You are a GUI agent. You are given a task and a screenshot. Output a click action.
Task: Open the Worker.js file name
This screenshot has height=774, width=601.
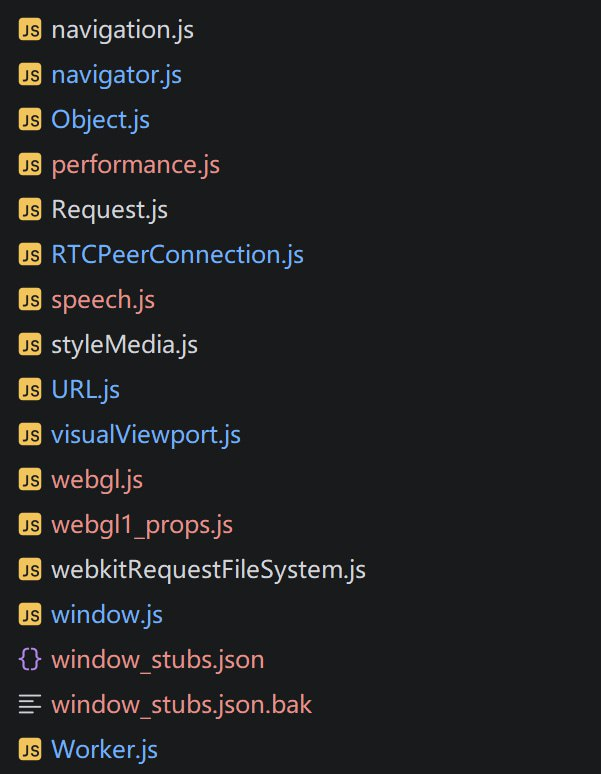click(x=104, y=750)
